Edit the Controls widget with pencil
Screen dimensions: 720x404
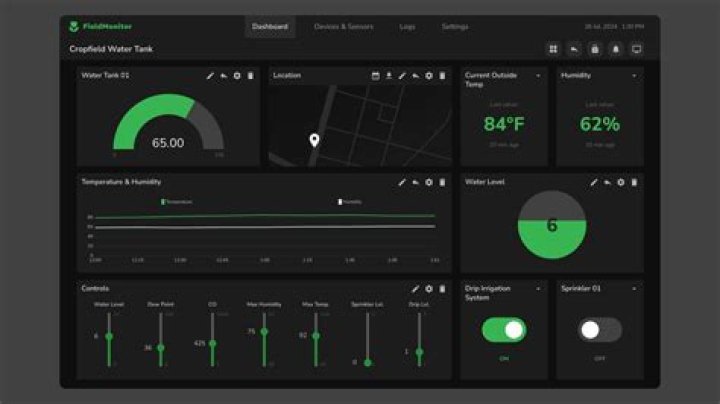(416, 289)
